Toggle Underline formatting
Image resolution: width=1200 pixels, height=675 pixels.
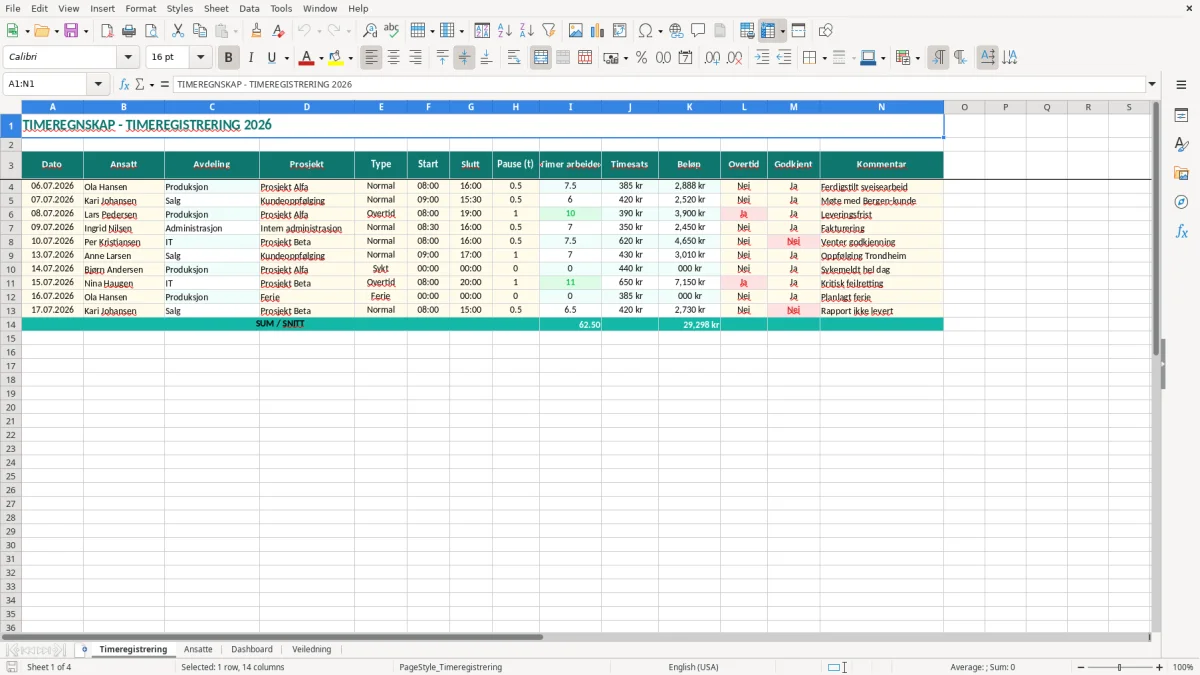272,58
